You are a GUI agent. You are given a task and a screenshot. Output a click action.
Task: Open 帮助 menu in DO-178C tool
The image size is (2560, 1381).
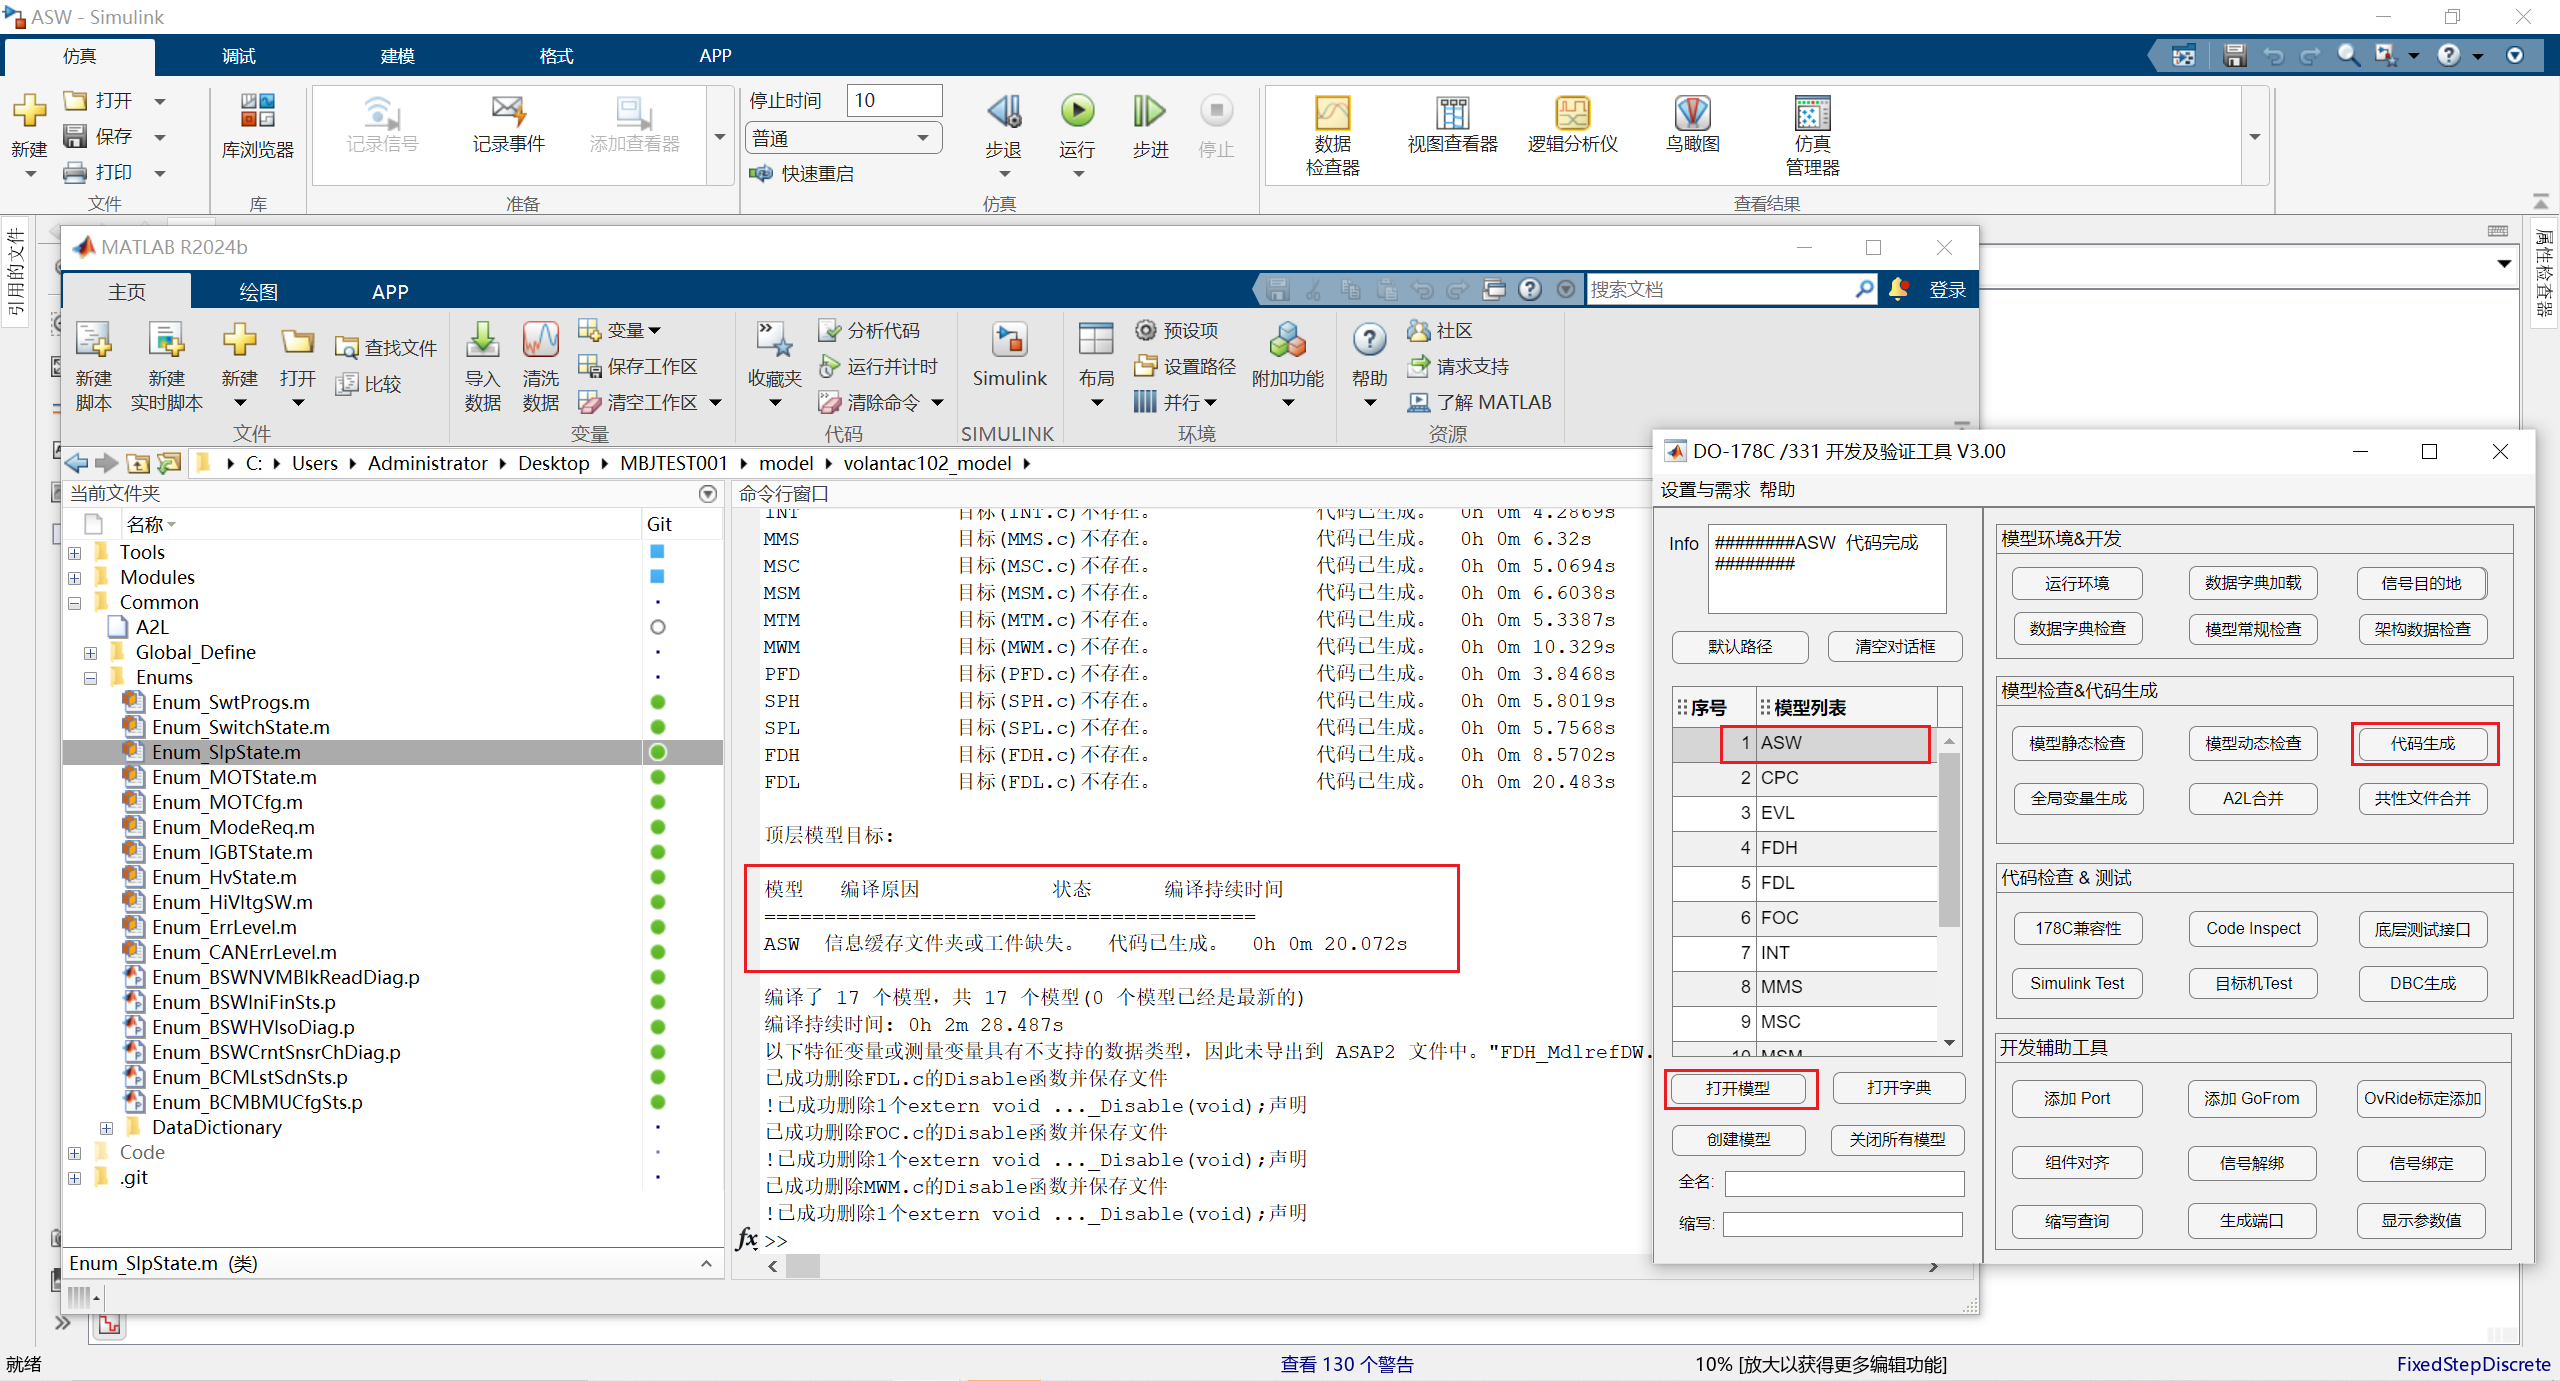coord(1777,489)
